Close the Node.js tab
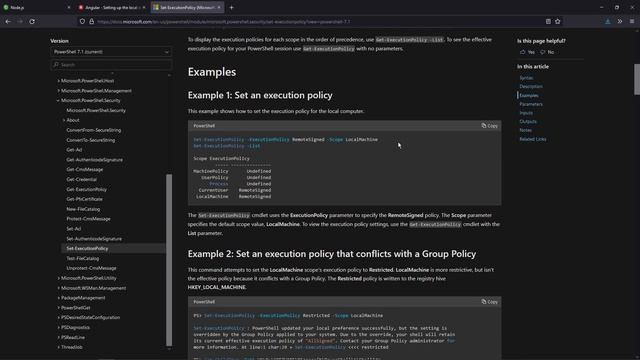This screenshot has width=640, height=360. [68, 7]
